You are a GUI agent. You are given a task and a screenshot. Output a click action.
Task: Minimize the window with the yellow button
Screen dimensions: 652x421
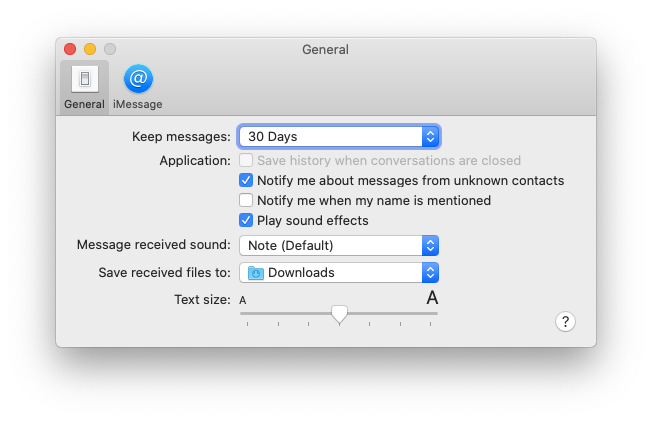[x=90, y=49]
